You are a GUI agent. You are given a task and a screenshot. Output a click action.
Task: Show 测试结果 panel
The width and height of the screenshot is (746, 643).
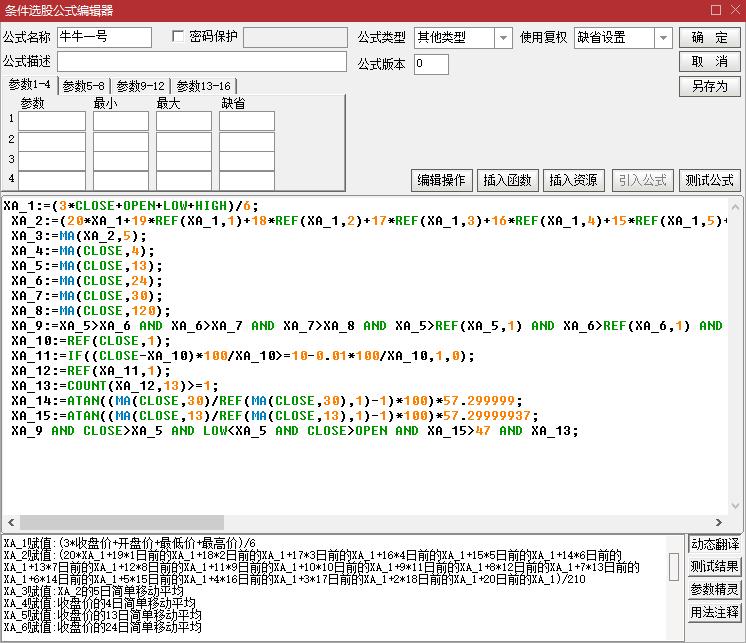(715, 567)
